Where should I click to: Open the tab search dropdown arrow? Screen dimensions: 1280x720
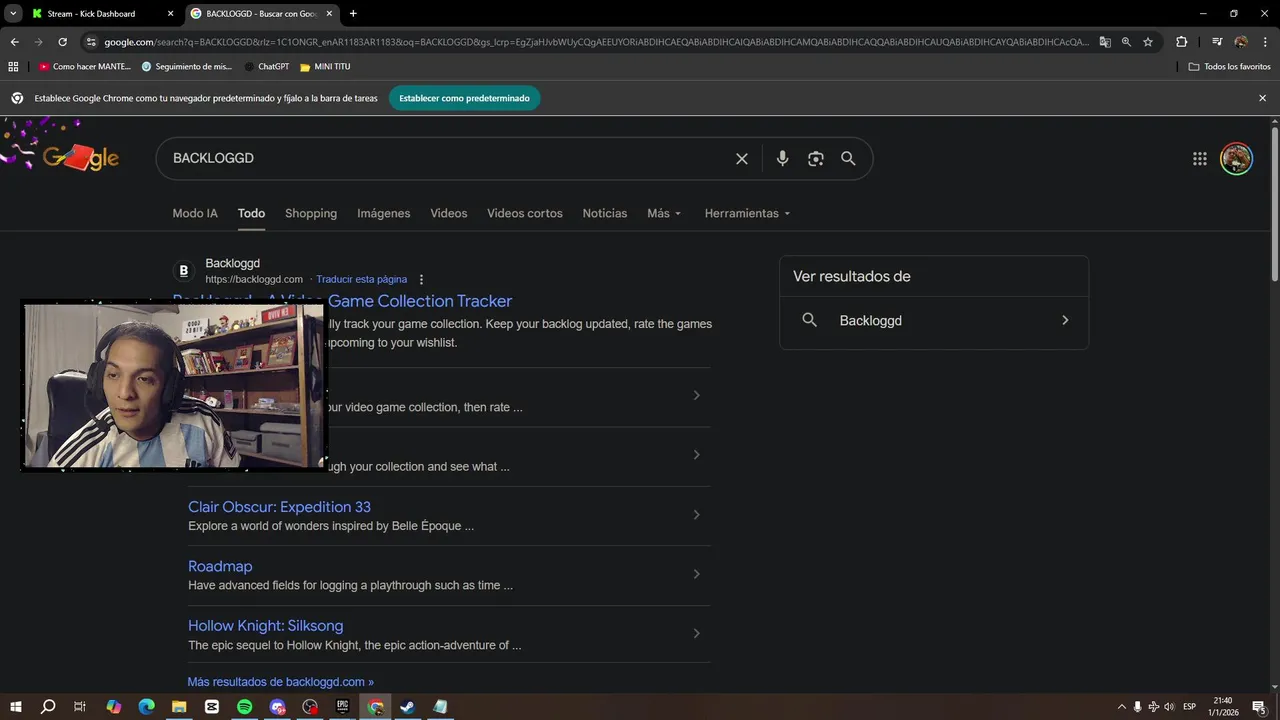click(x=14, y=14)
